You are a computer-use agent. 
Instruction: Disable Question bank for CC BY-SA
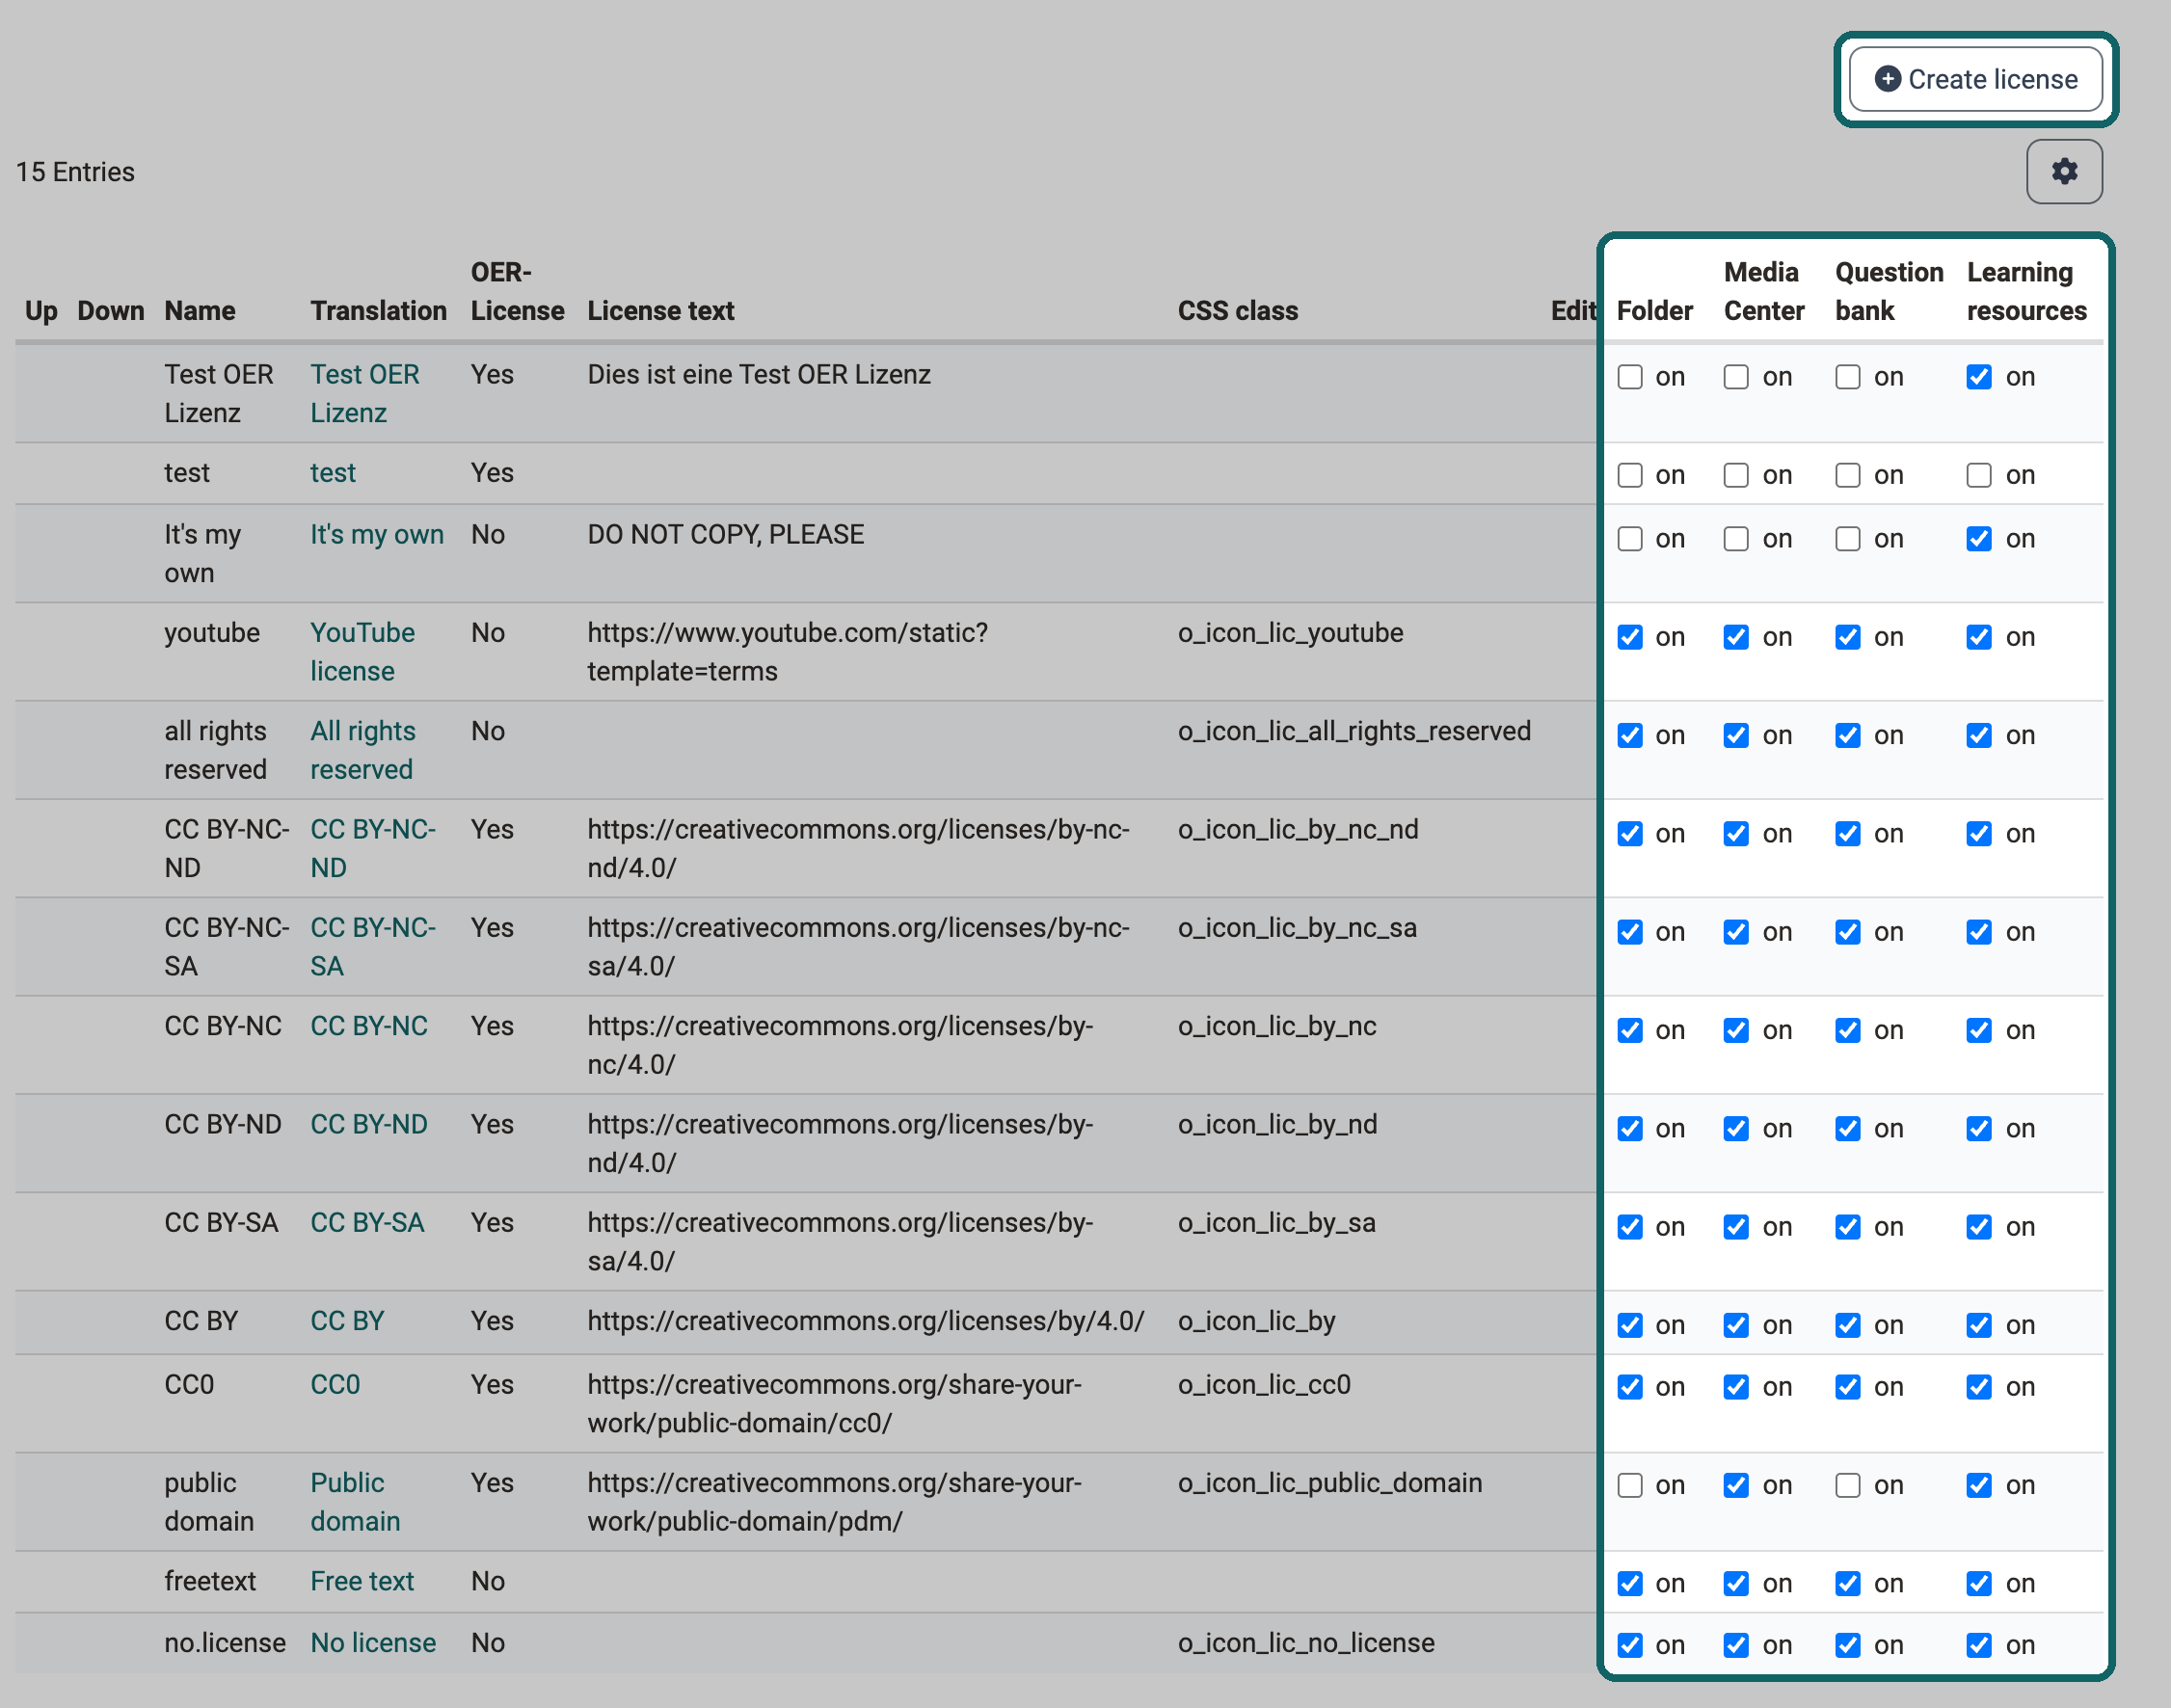[1848, 1227]
